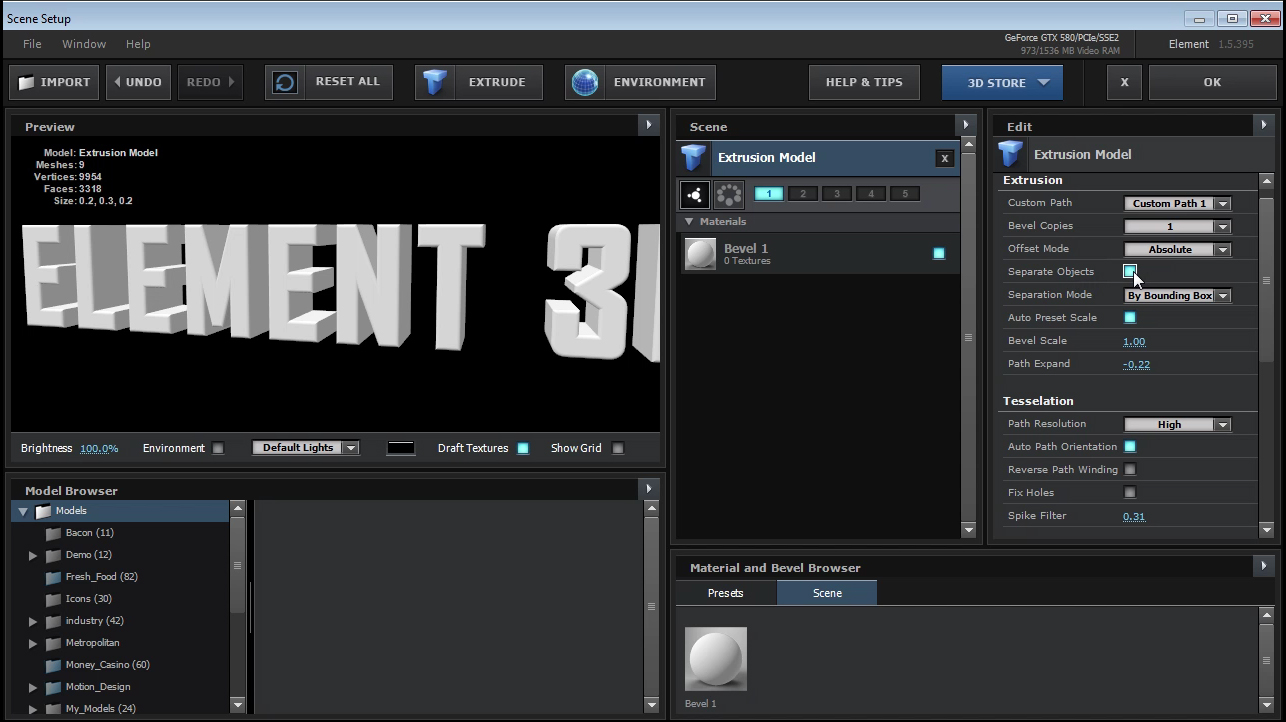Open the 3D Store dropdown

[1002, 82]
